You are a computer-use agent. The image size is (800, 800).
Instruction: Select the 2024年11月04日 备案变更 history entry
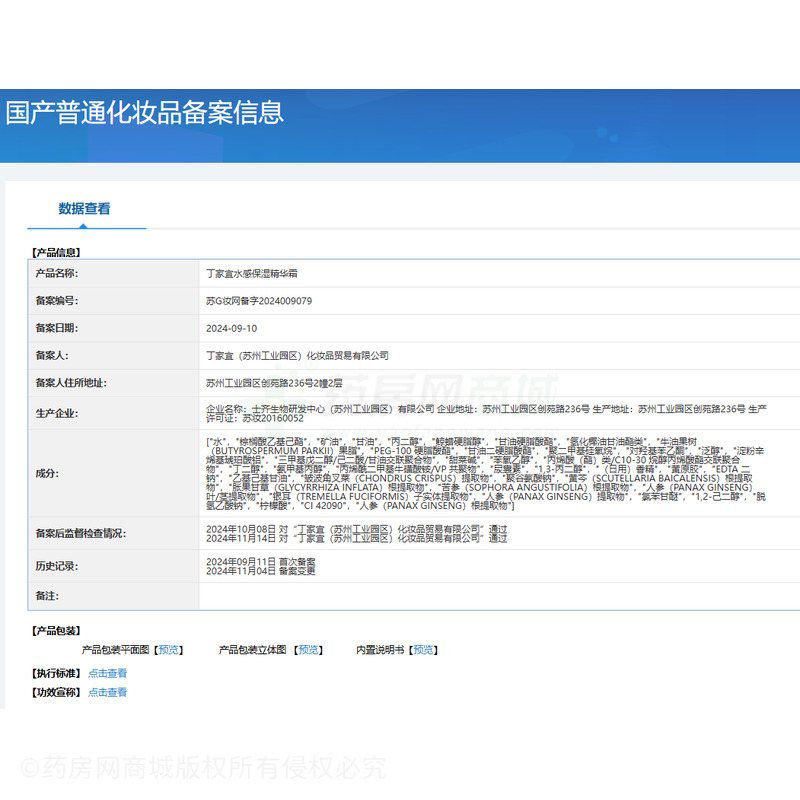pos(260,570)
